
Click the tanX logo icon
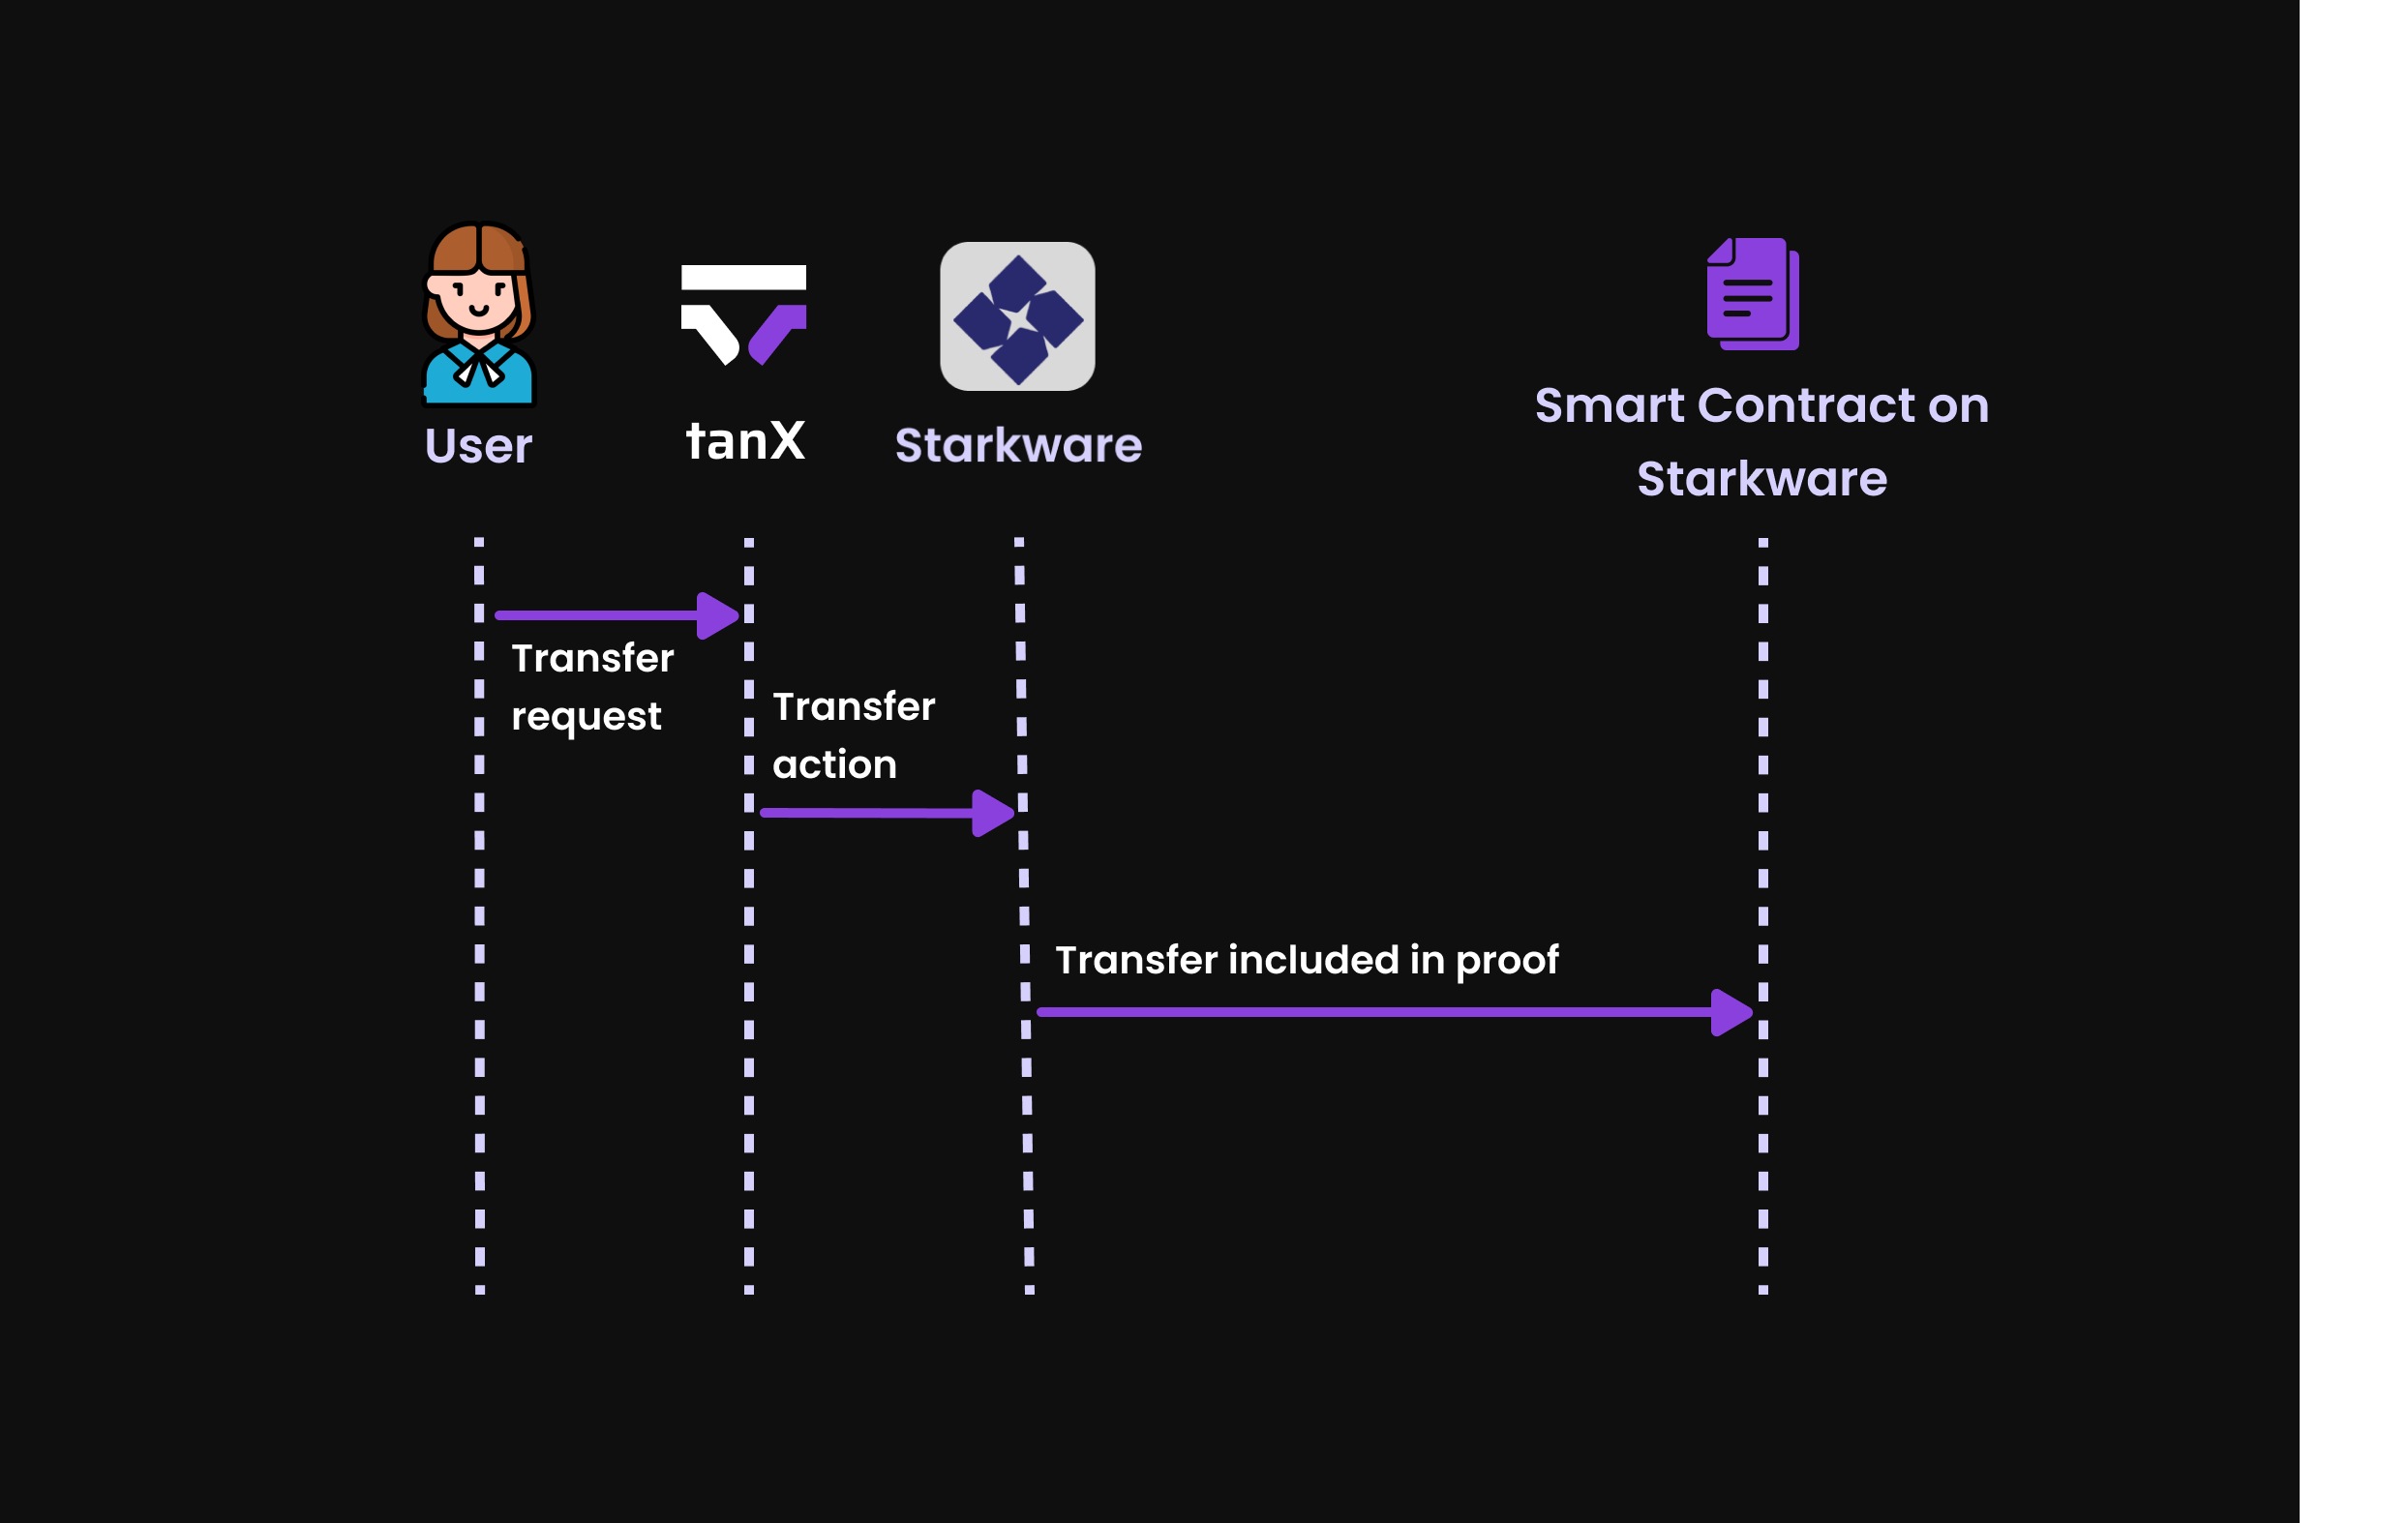point(743,314)
